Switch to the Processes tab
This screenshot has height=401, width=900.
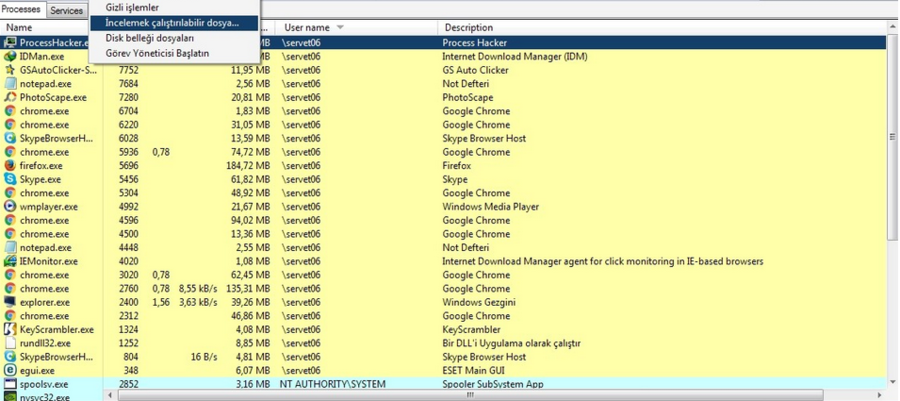point(22,9)
